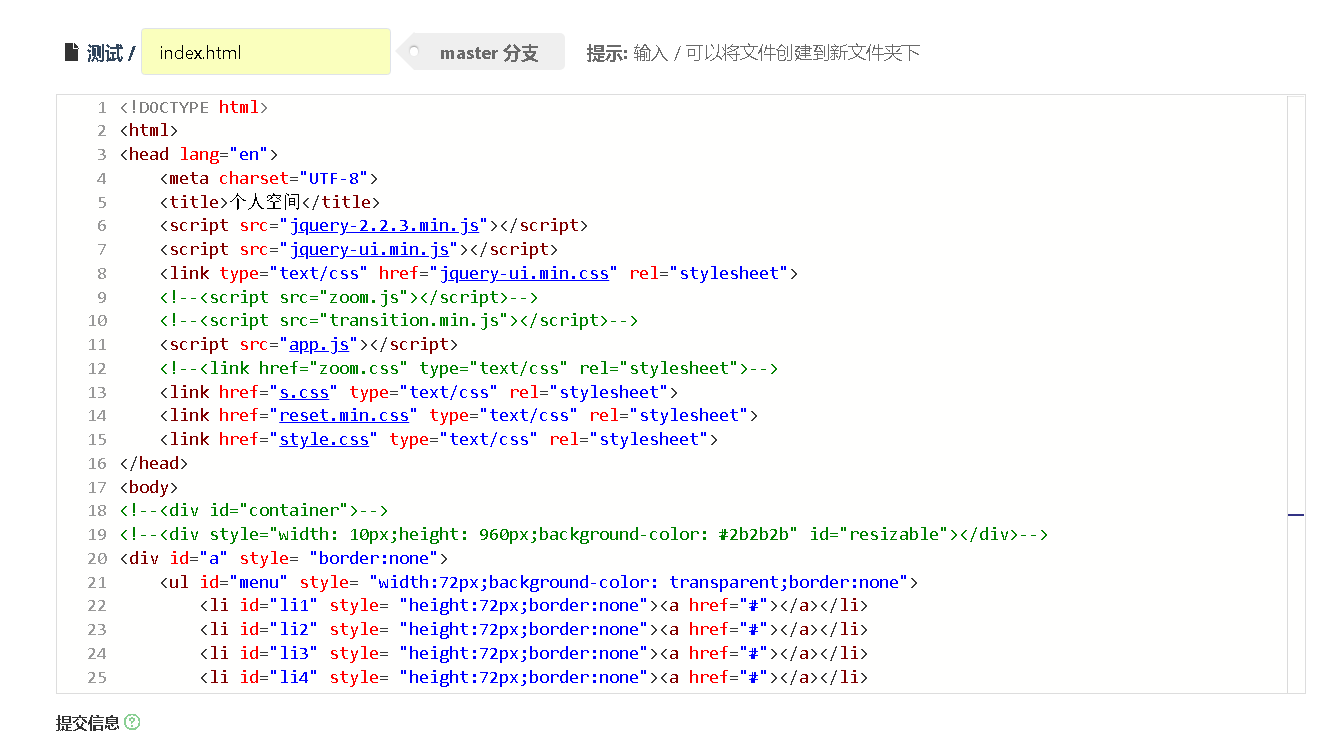Click the head lang="en" line
The height and width of the screenshot is (734, 1330).
click(199, 154)
